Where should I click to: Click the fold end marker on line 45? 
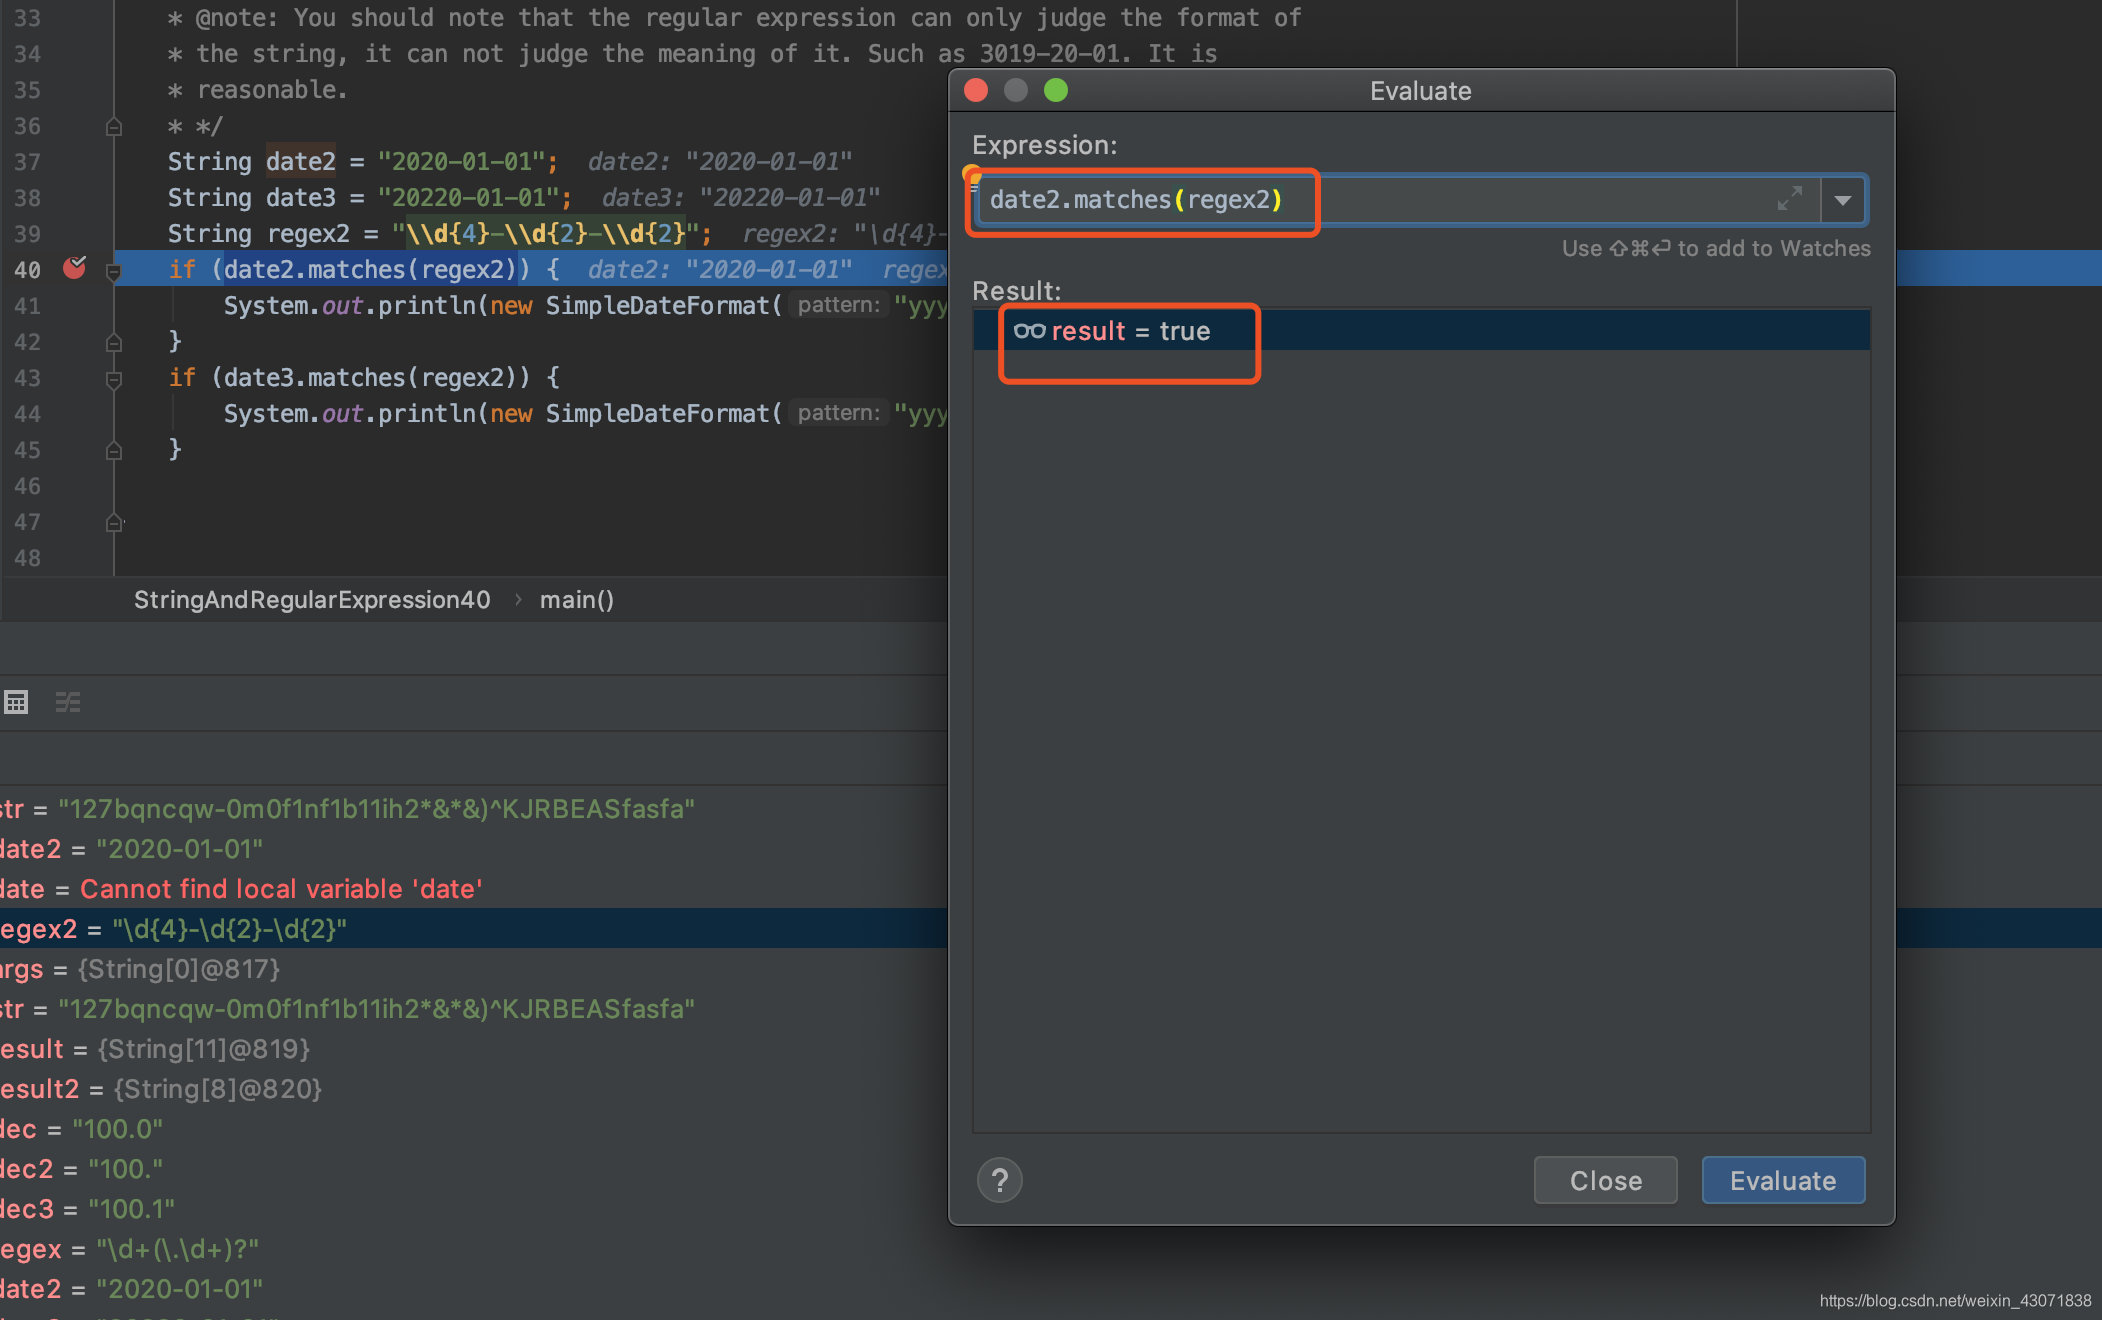pos(114,450)
